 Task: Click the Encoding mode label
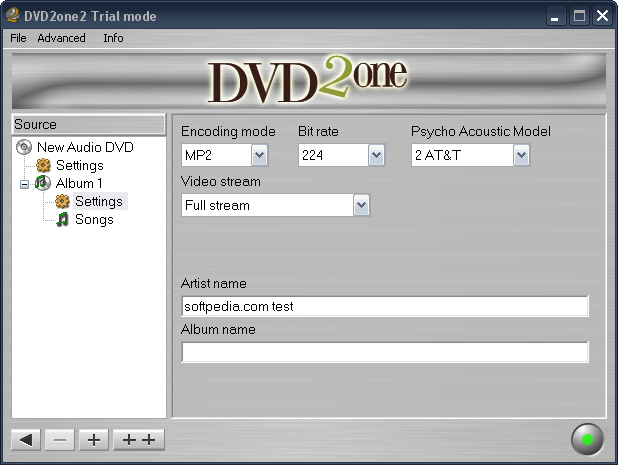(x=228, y=131)
